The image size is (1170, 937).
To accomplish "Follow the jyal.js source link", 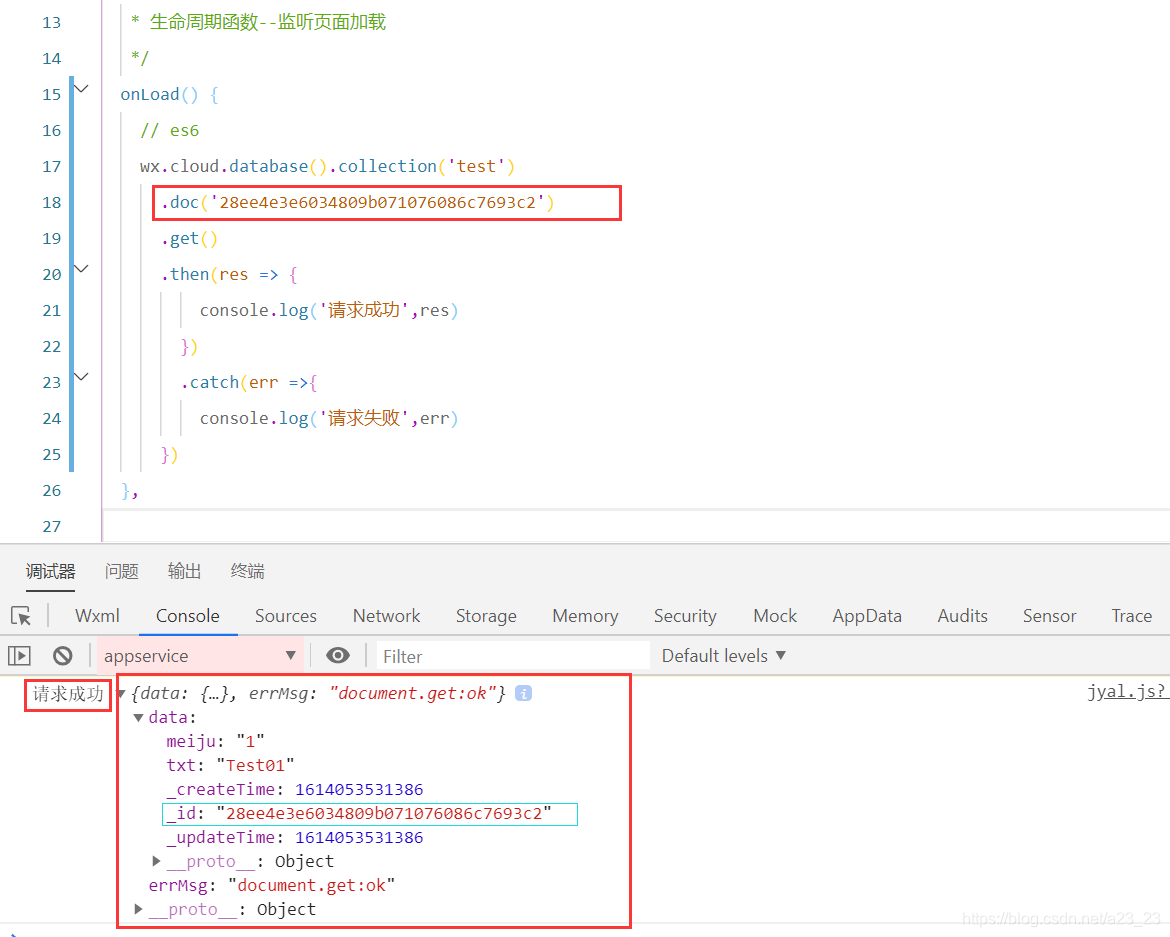I will (x=1127, y=692).
